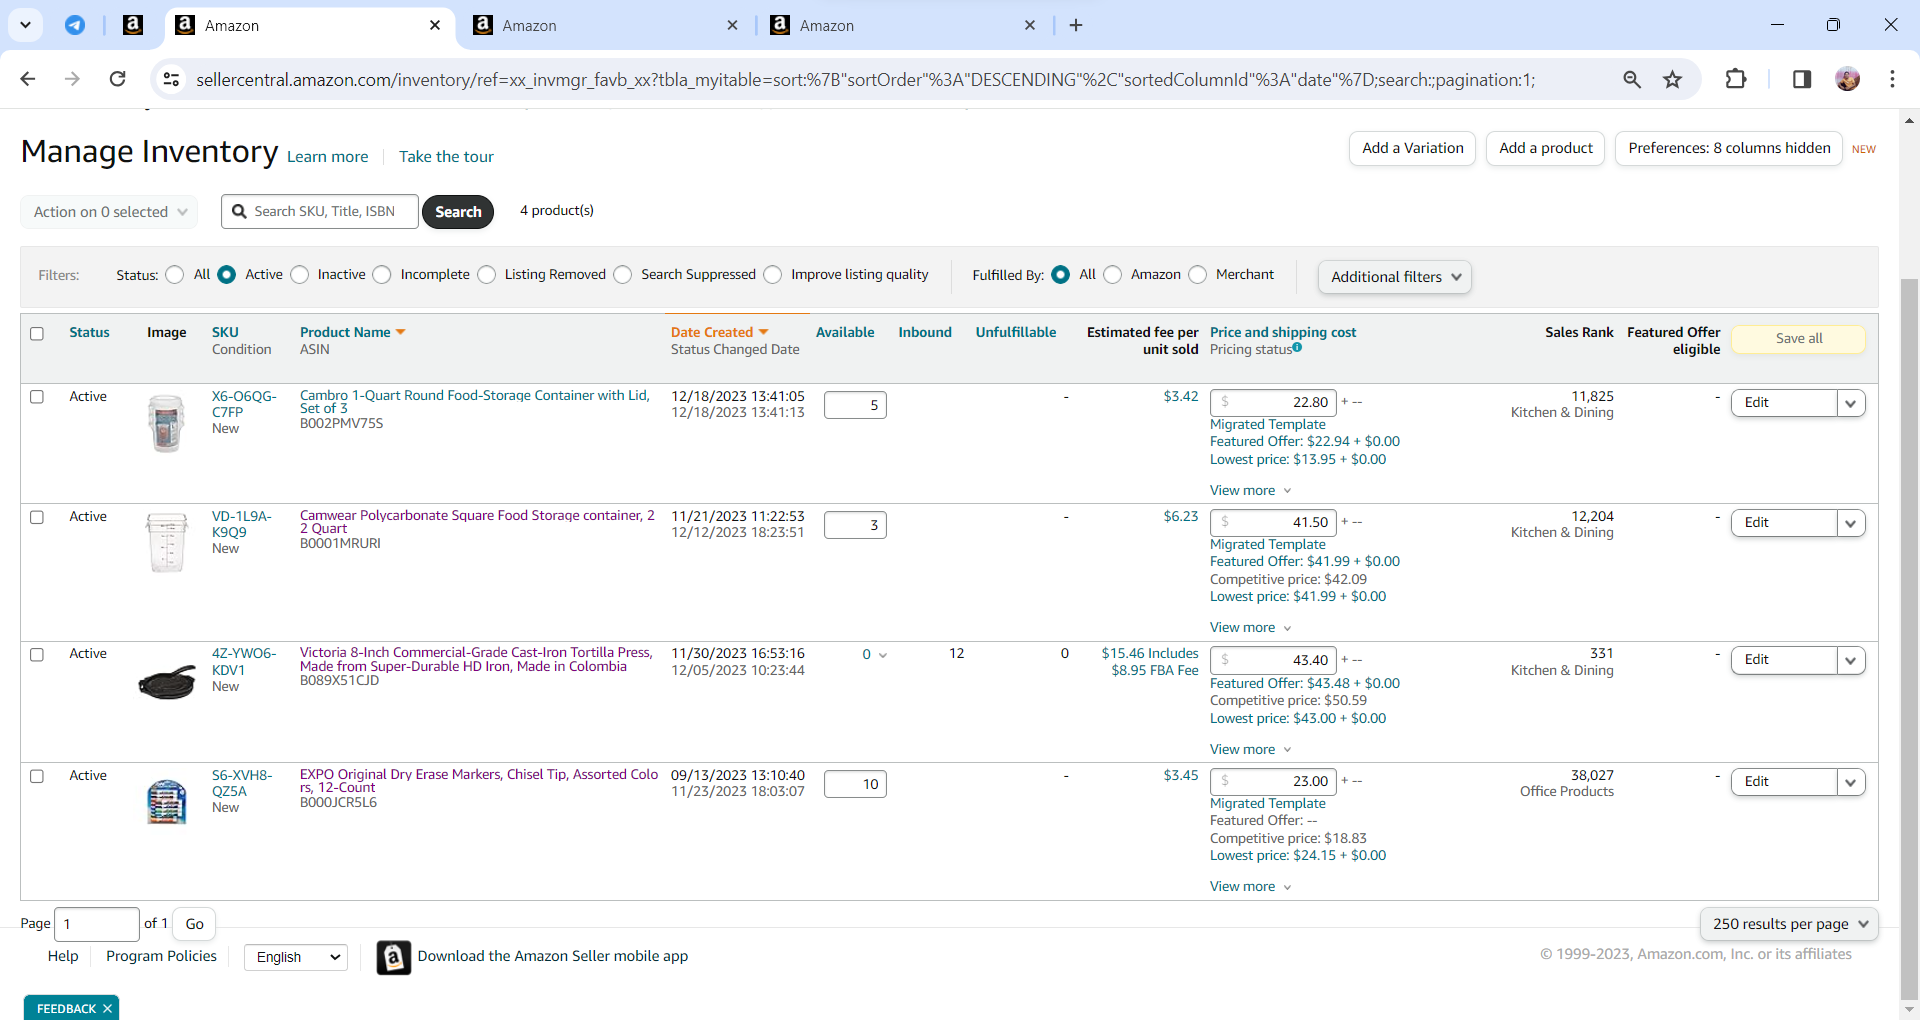Focus the Search SKU, Title, ISBN field
The height and width of the screenshot is (1020, 1920).
[x=320, y=211]
